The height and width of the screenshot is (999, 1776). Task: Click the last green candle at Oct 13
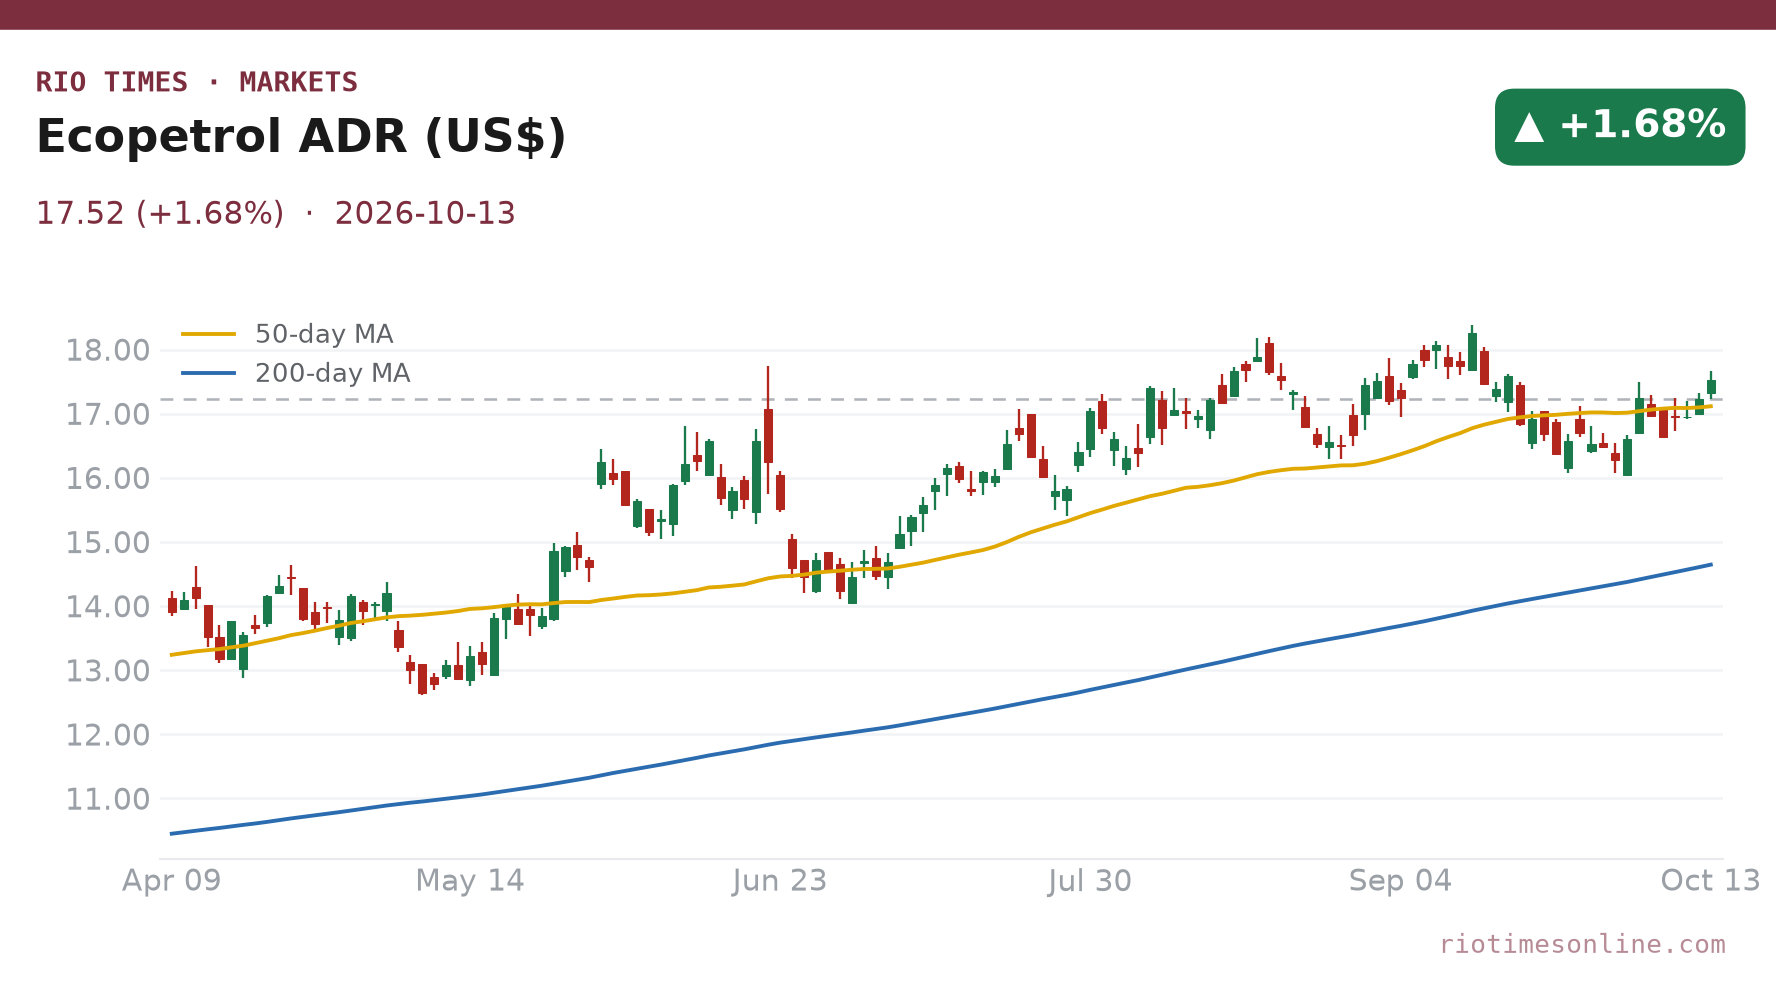1711,386
